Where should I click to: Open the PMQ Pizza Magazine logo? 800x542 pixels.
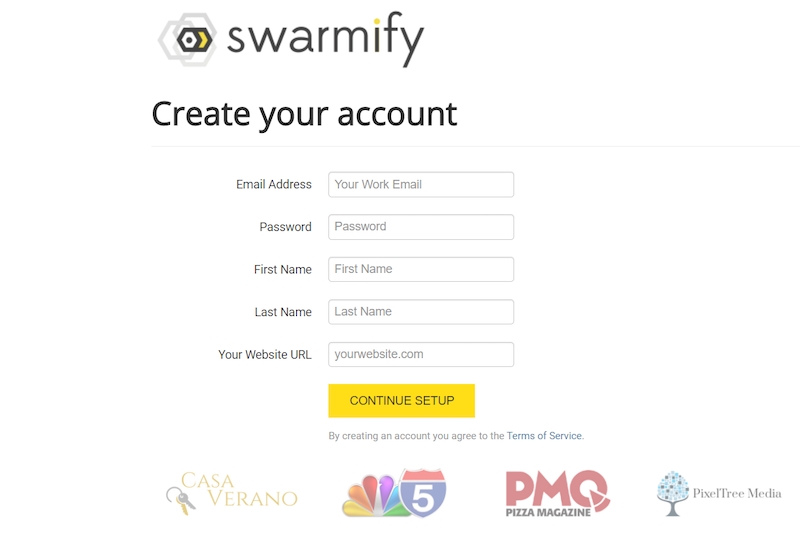click(x=557, y=493)
